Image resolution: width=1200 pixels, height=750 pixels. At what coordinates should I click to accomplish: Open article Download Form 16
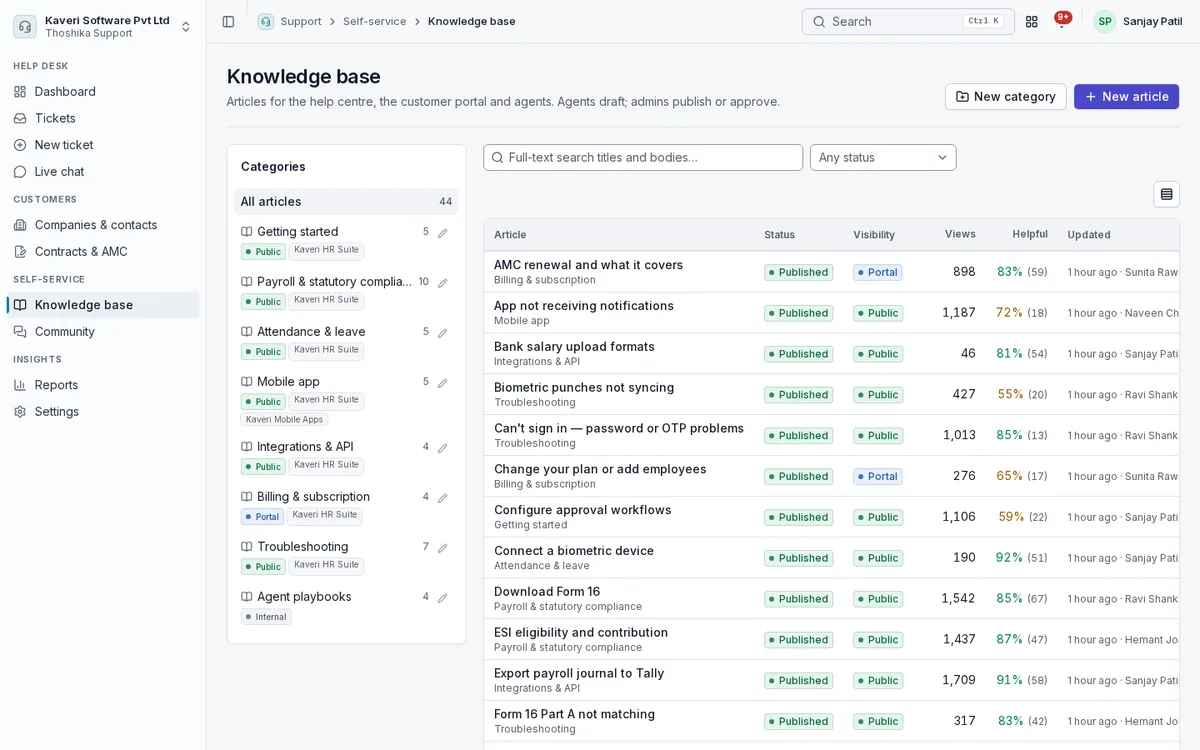[x=547, y=592]
